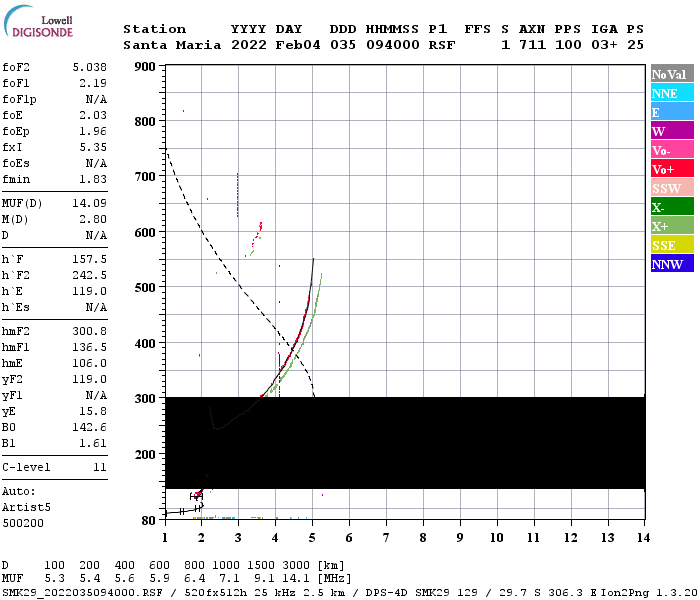Click the Ion2Png 1.3.20 version text
The width and height of the screenshot is (700, 600).
[649, 593]
